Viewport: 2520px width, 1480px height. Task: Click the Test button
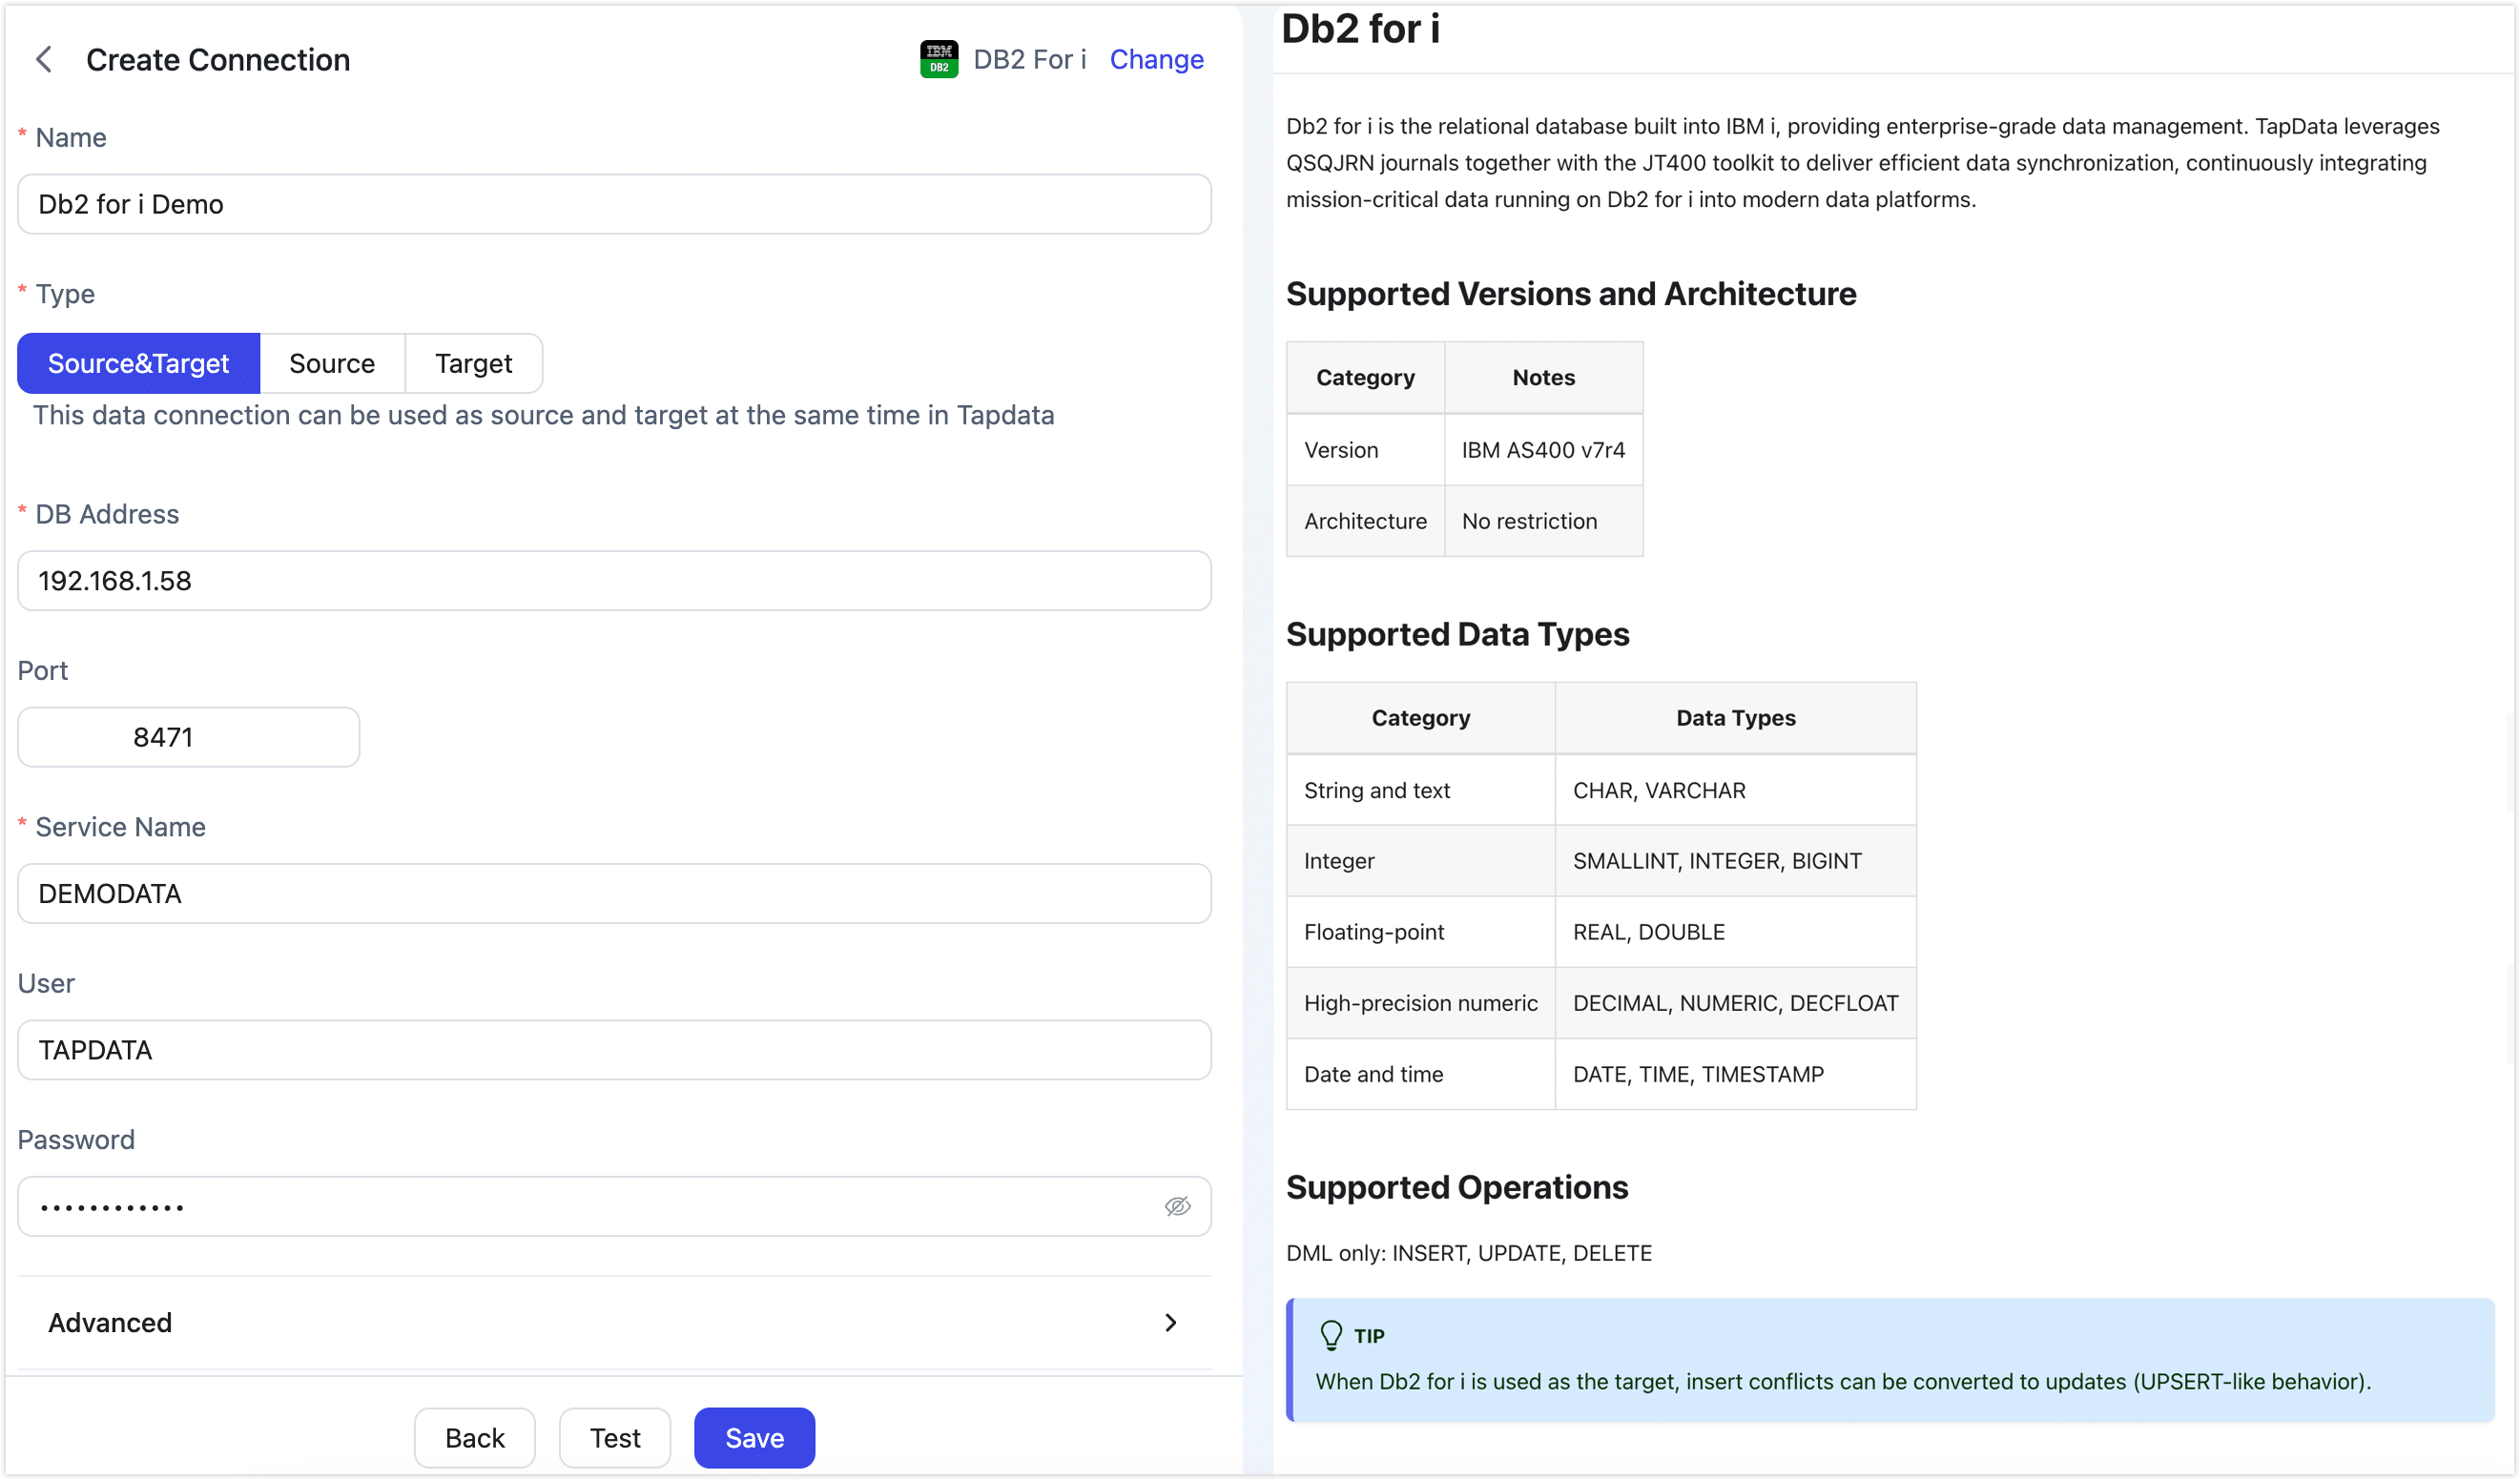614,1437
